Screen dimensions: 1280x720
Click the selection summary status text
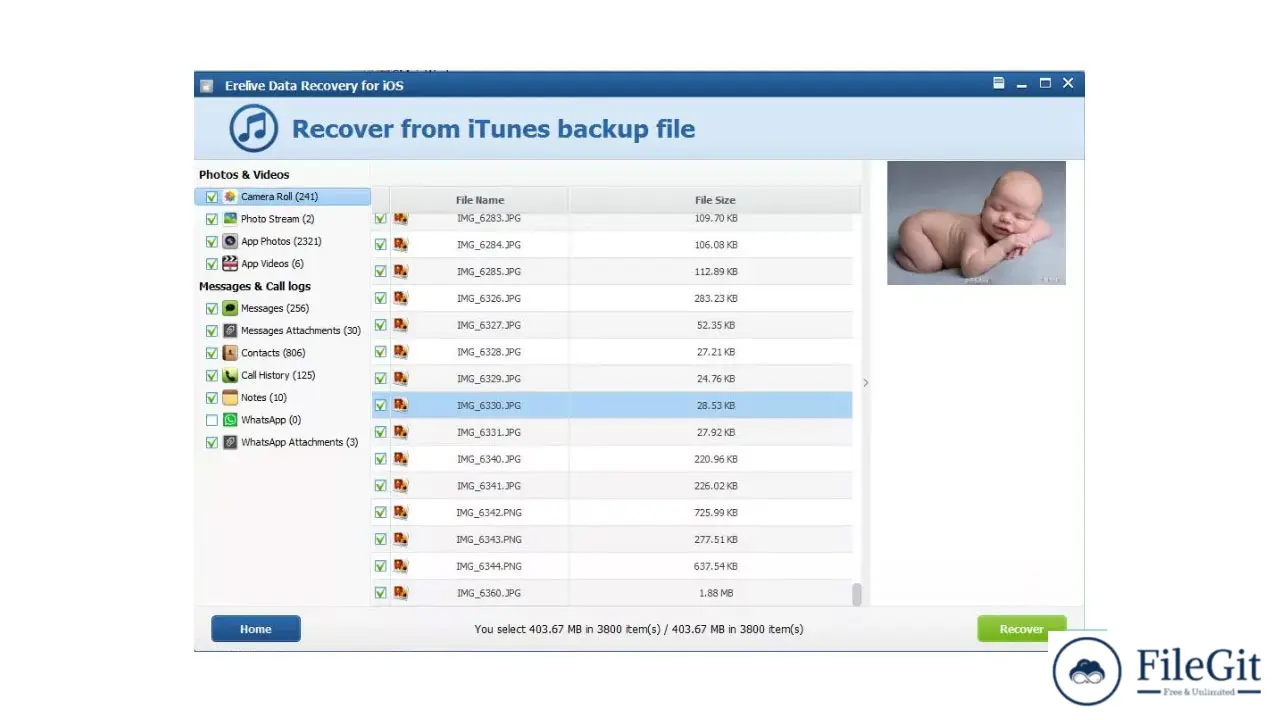point(639,629)
